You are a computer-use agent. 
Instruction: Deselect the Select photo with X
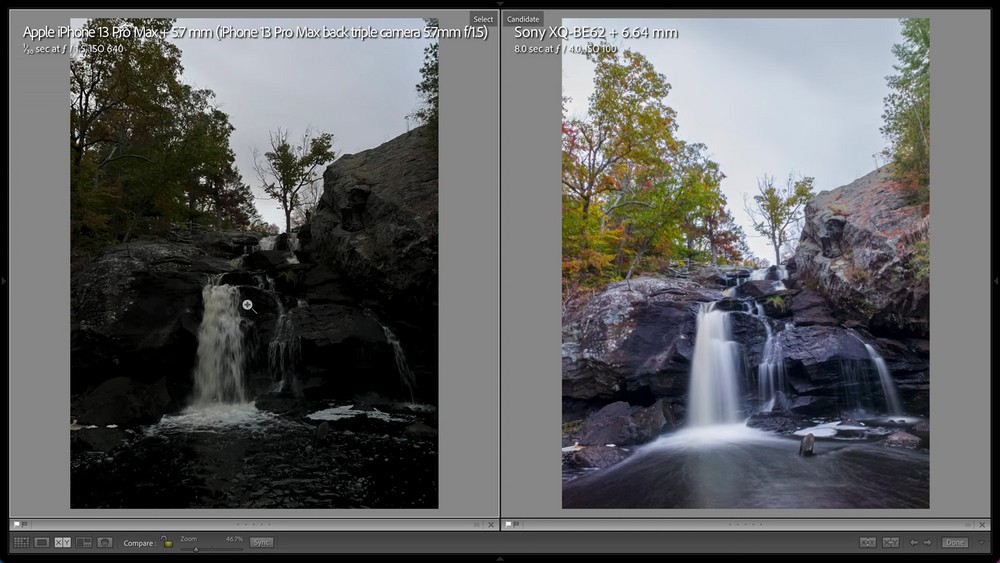click(491, 524)
